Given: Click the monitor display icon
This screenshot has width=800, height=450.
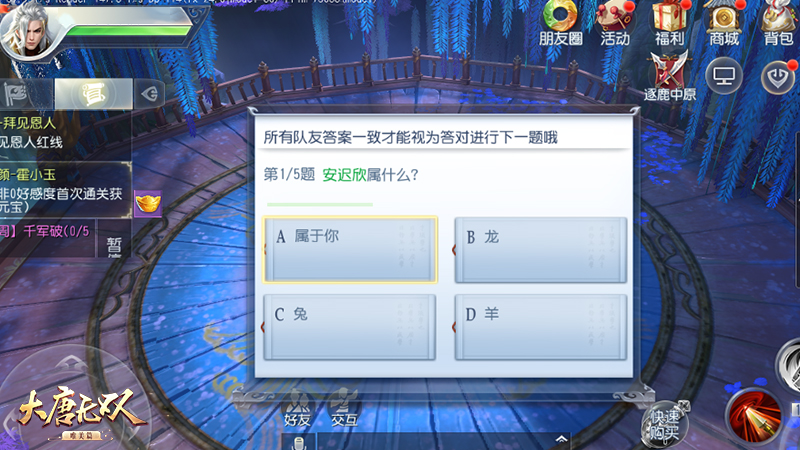Looking at the screenshot, I should click(723, 77).
